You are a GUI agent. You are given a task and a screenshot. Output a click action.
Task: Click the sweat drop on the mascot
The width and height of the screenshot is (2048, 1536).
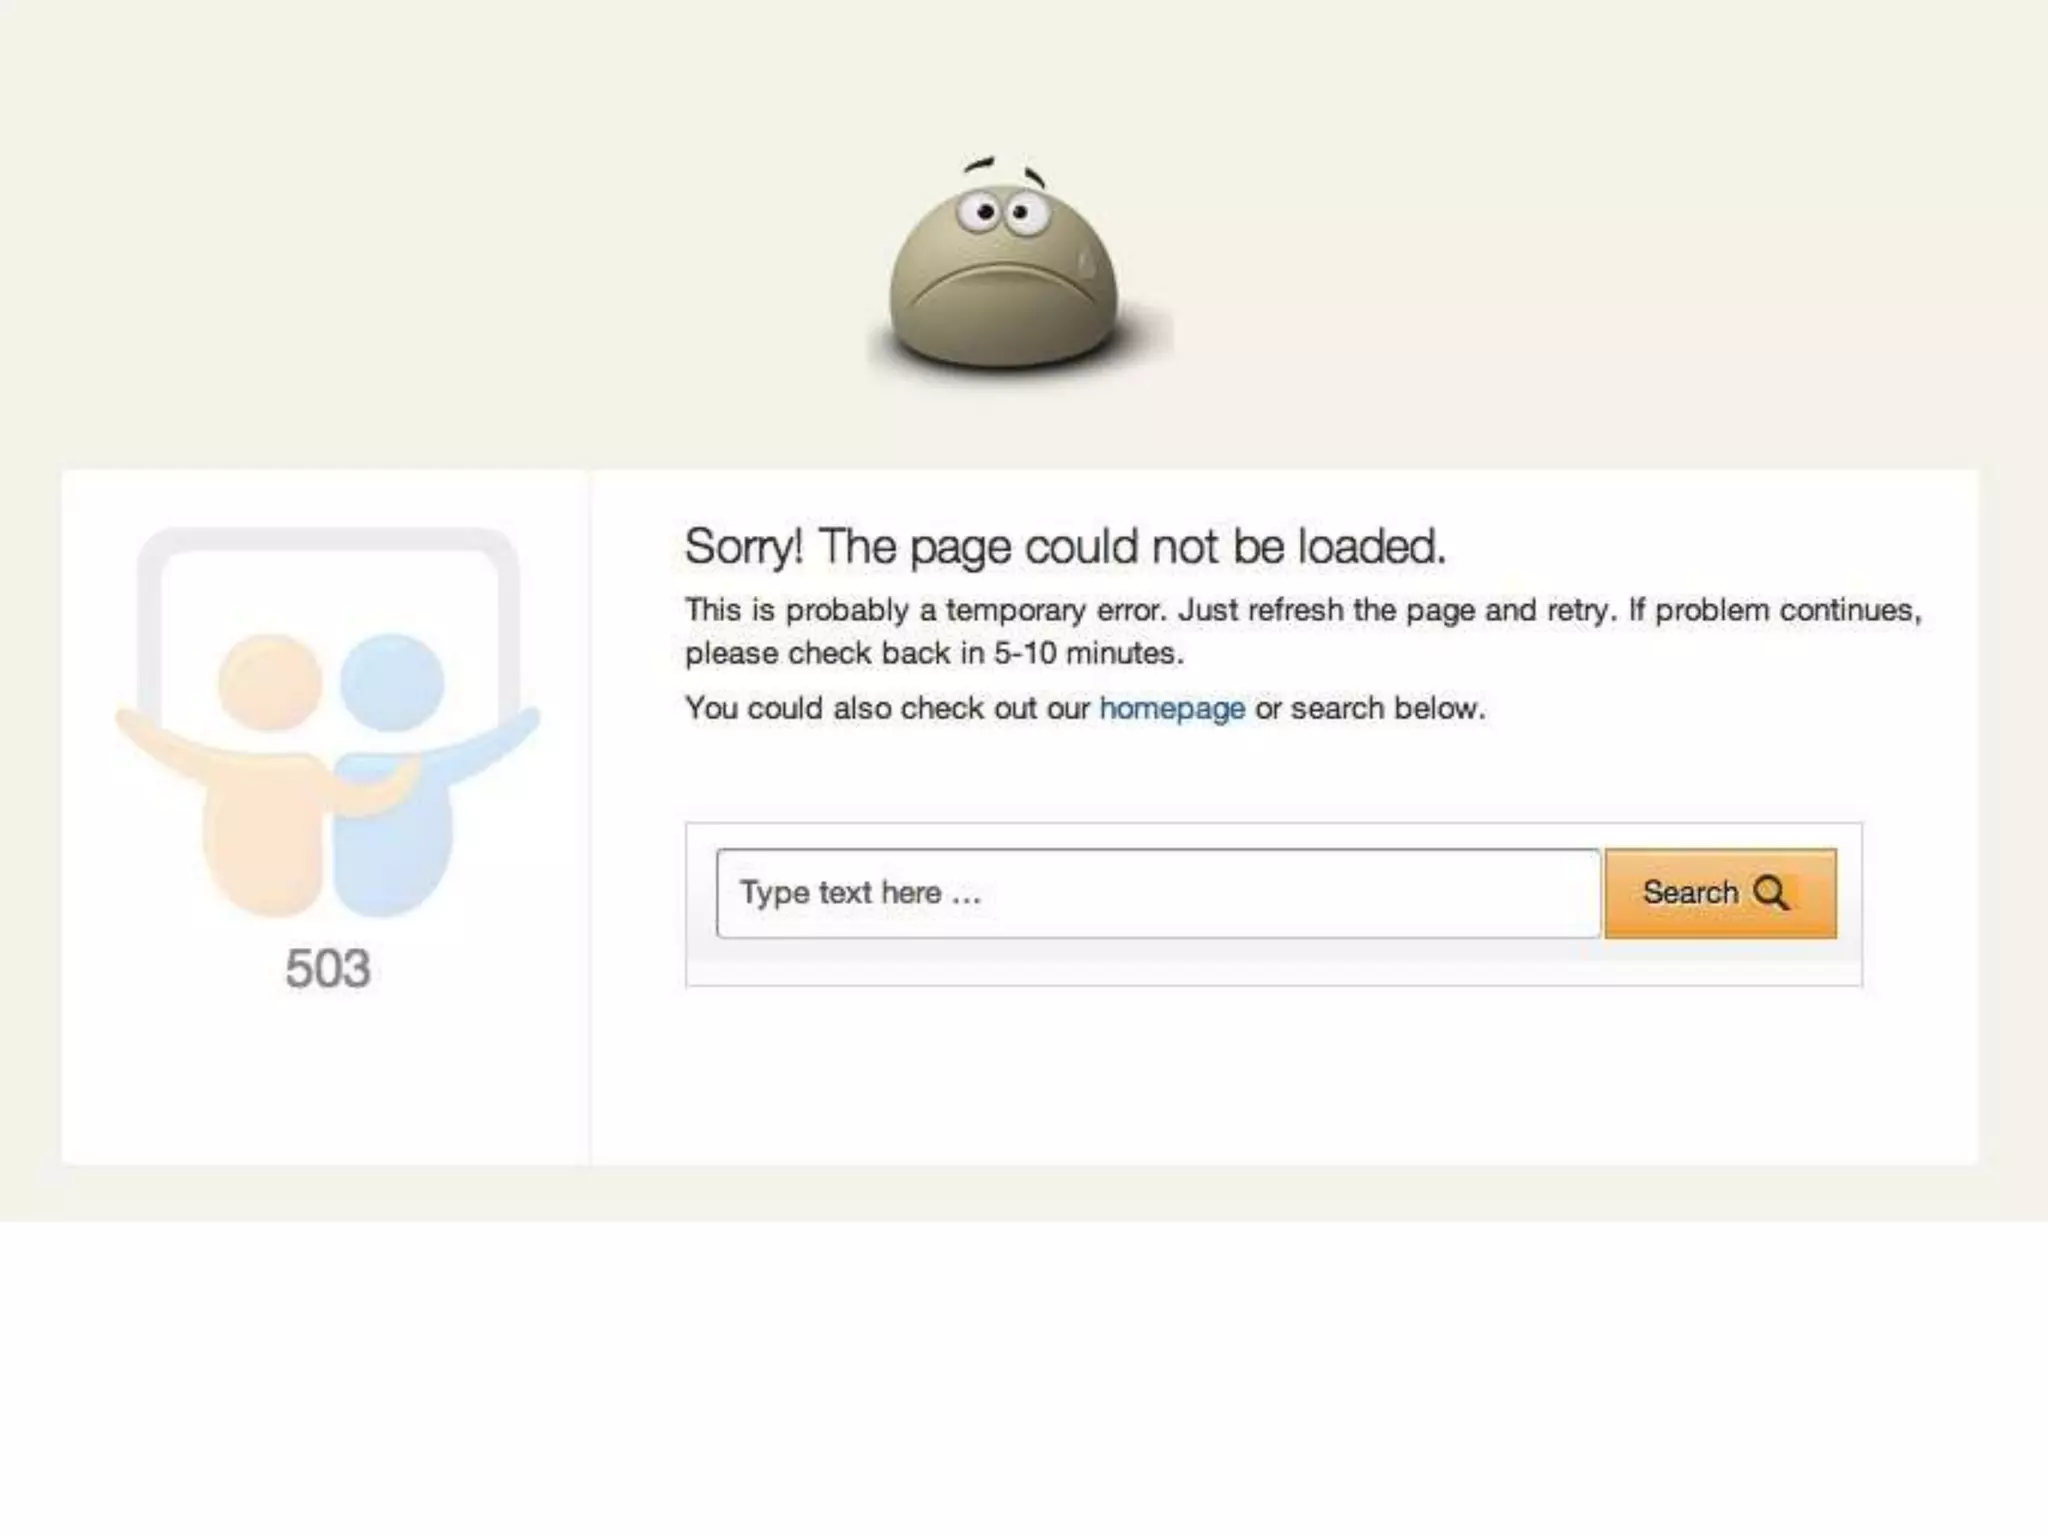1085,263
